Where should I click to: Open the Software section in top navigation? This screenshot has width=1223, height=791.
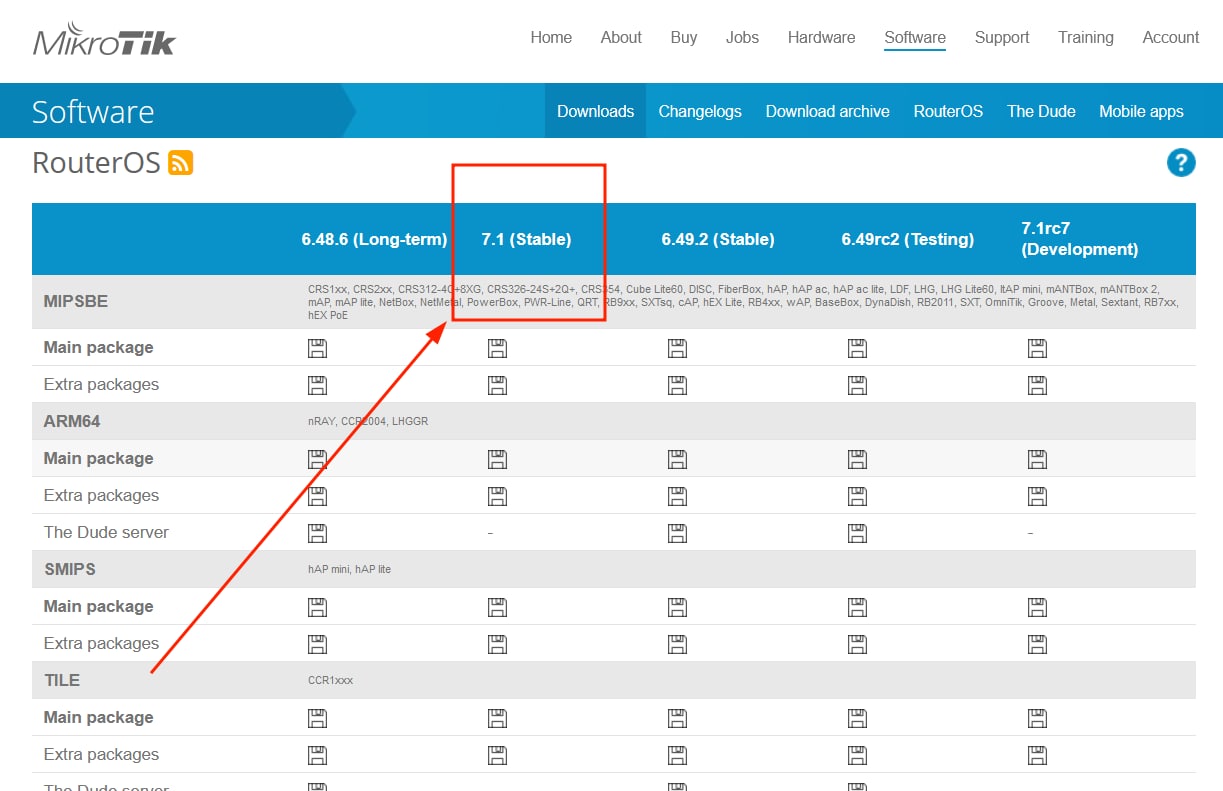(x=915, y=37)
